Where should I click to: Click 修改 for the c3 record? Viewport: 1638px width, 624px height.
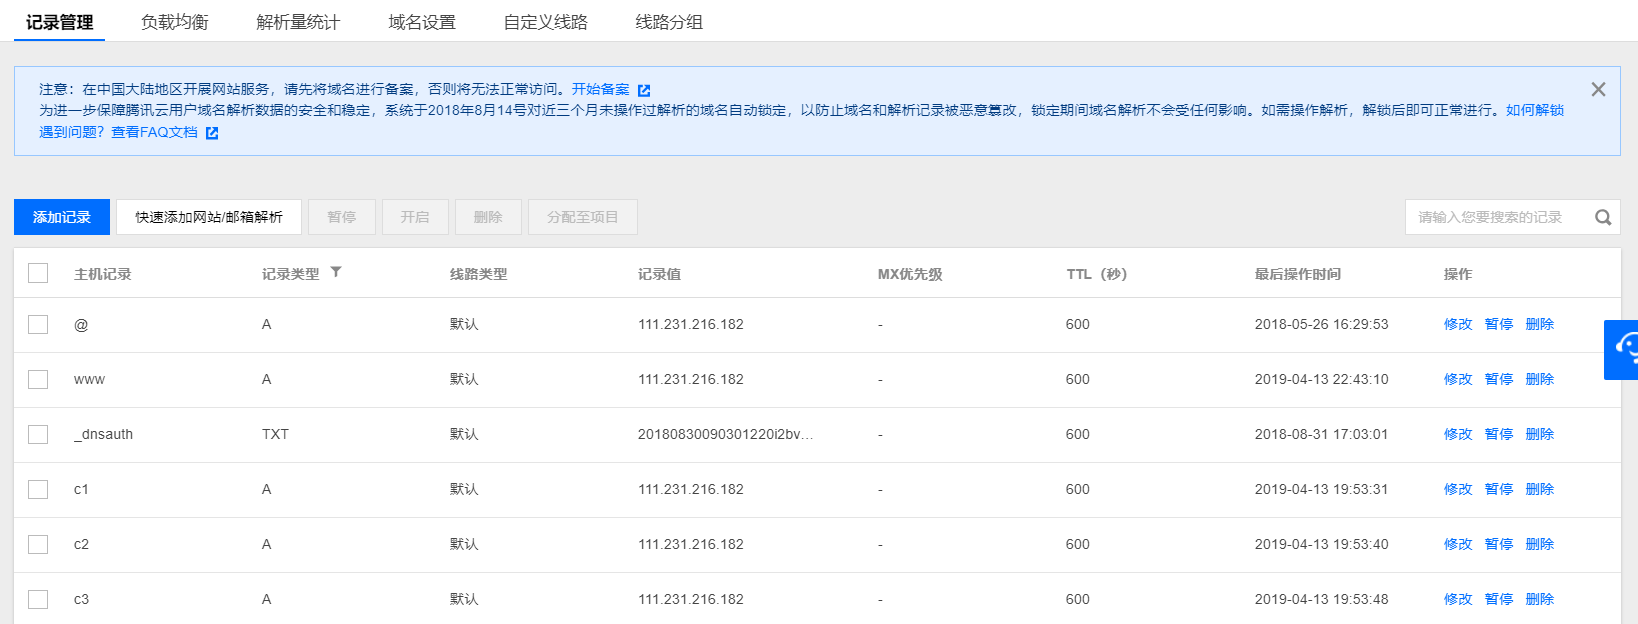1458,599
